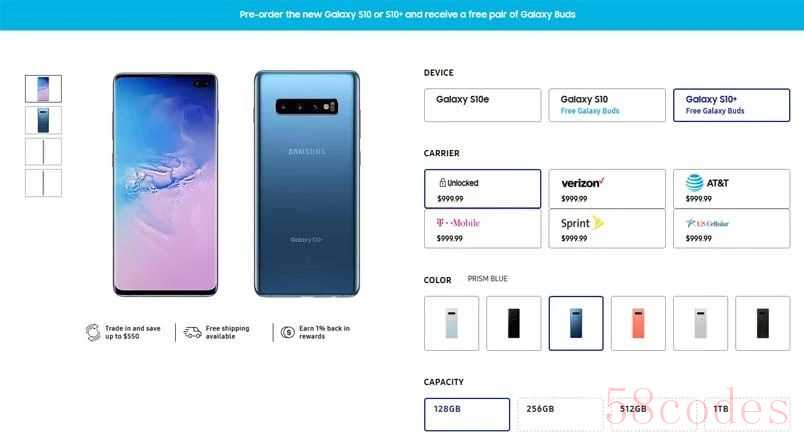Pick the T-Mobile carrier option
Viewport: 804px width, 437px height.
pyautogui.click(x=483, y=229)
